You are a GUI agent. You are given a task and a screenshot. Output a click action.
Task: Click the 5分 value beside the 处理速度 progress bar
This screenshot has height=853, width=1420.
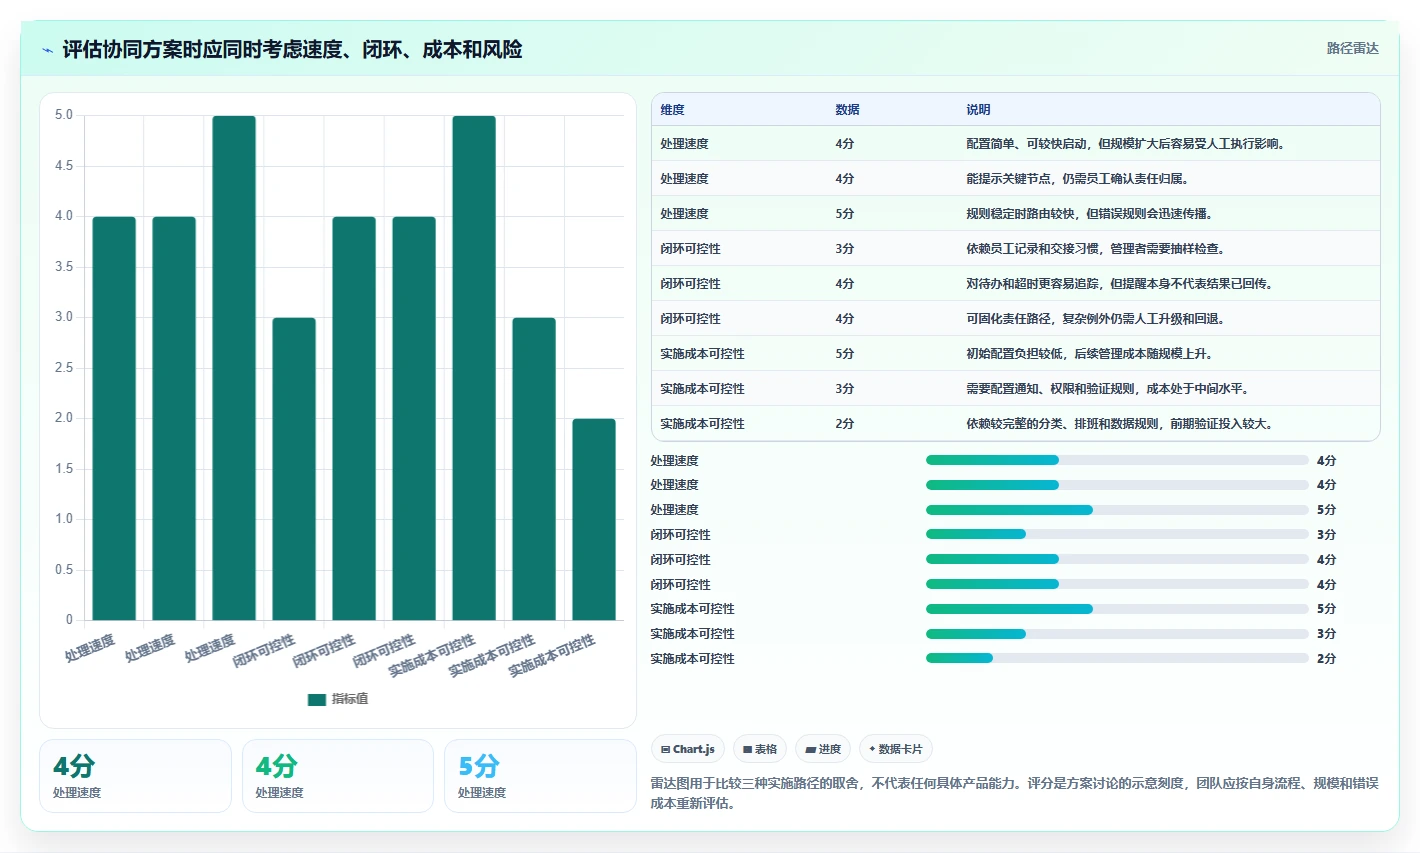coord(1326,510)
